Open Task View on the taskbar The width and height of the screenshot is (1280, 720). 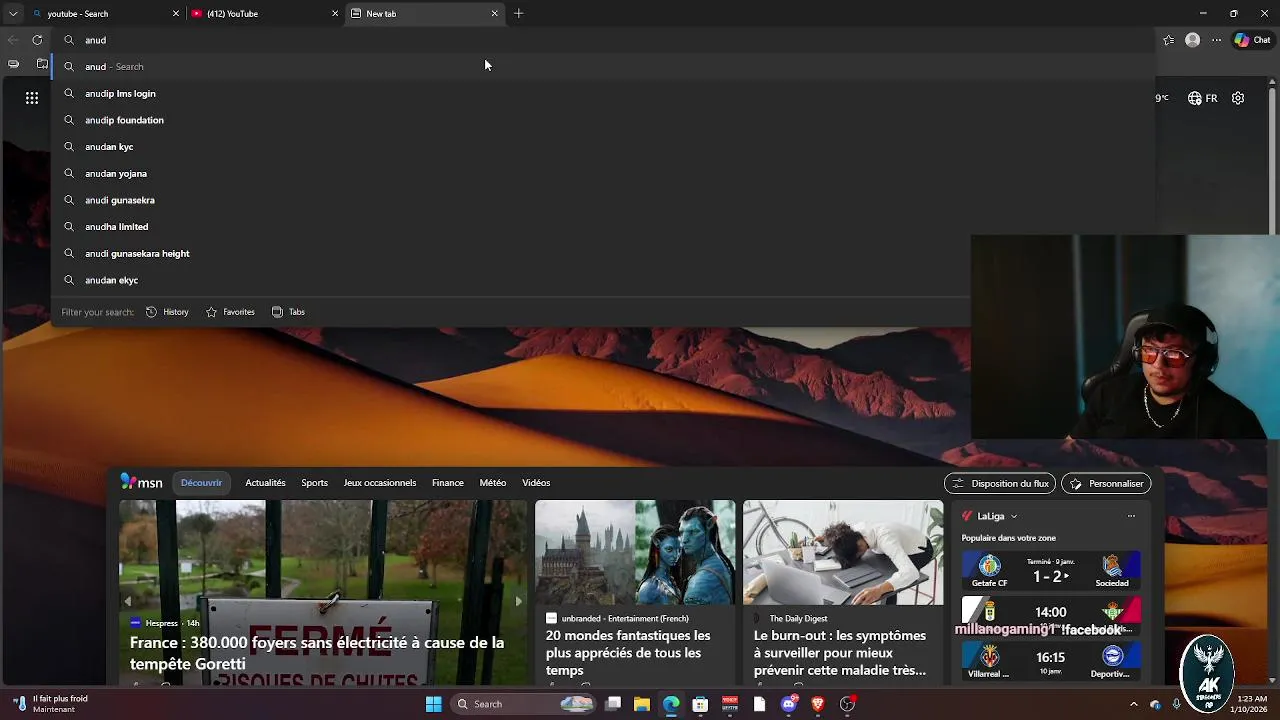click(613, 704)
